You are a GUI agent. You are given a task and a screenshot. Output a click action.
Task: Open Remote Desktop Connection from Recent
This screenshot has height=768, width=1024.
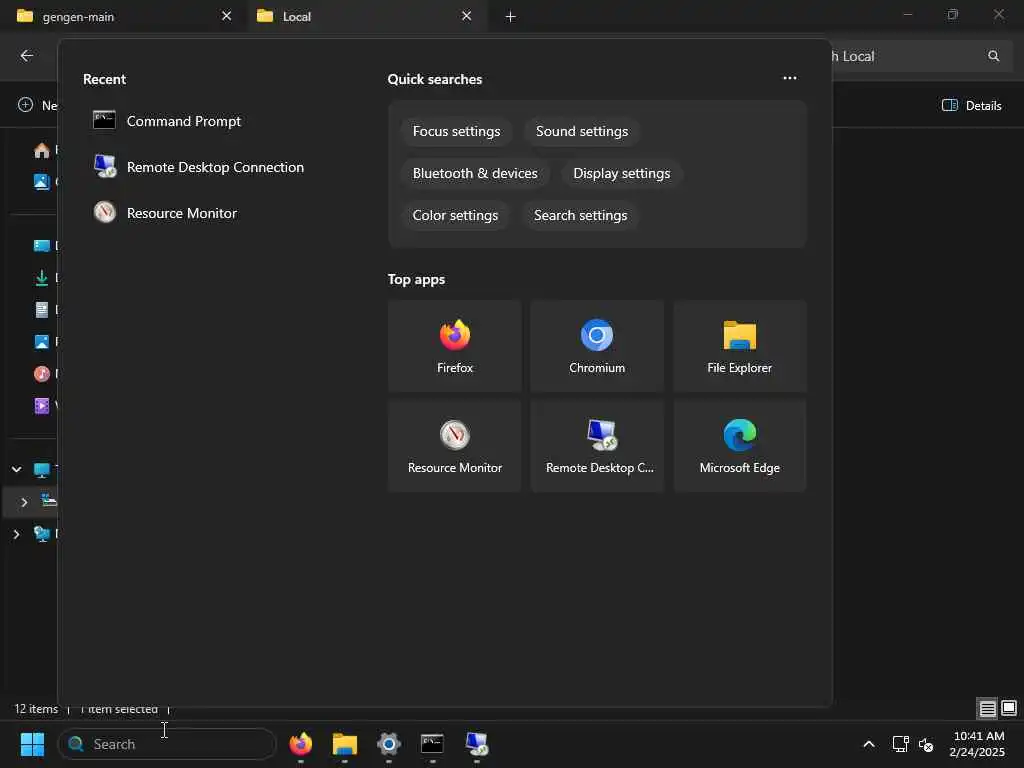199,167
